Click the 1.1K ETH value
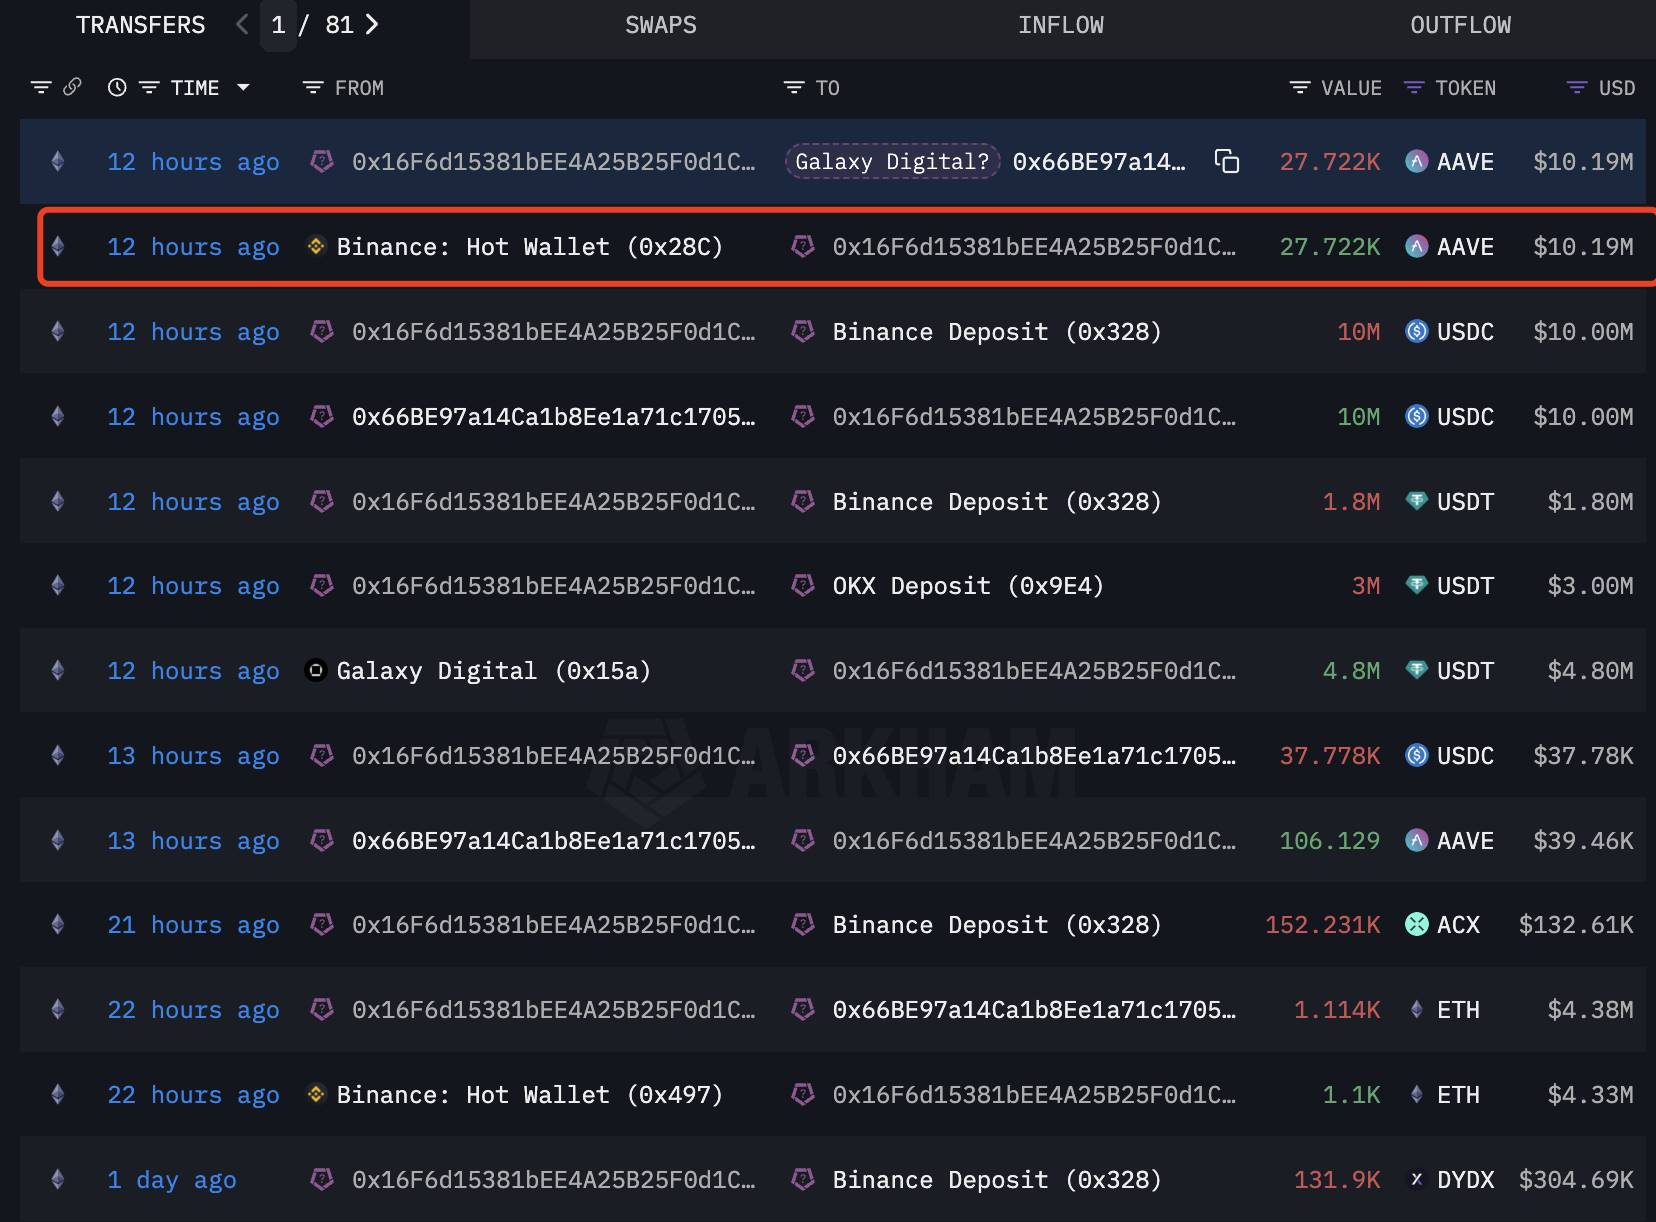The width and height of the screenshot is (1656, 1222). tap(1351, 1095)
